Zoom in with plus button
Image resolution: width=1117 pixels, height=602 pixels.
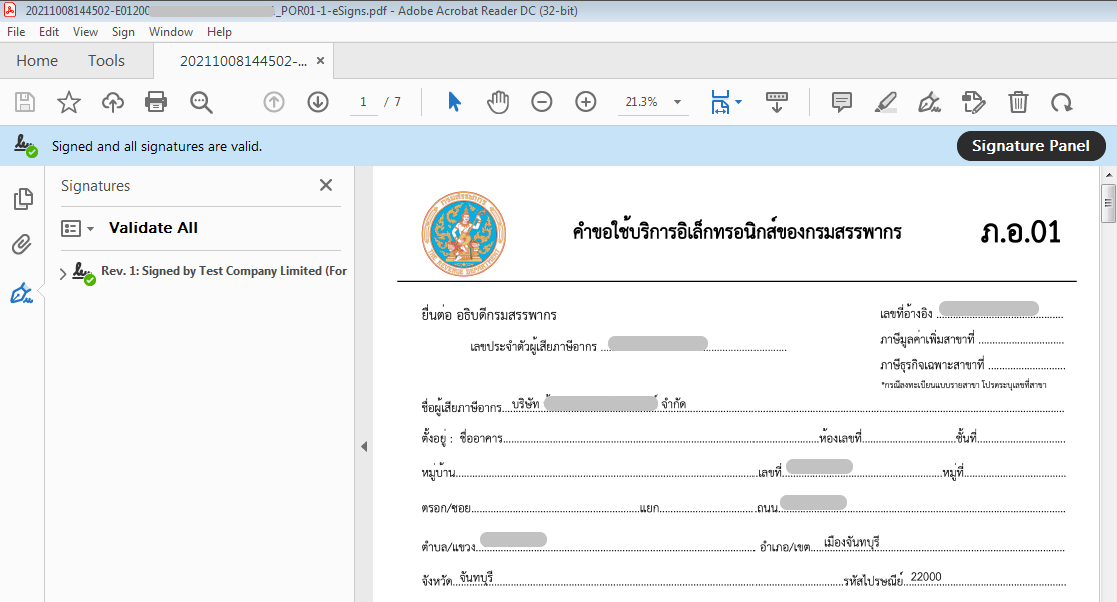[586, 102]
